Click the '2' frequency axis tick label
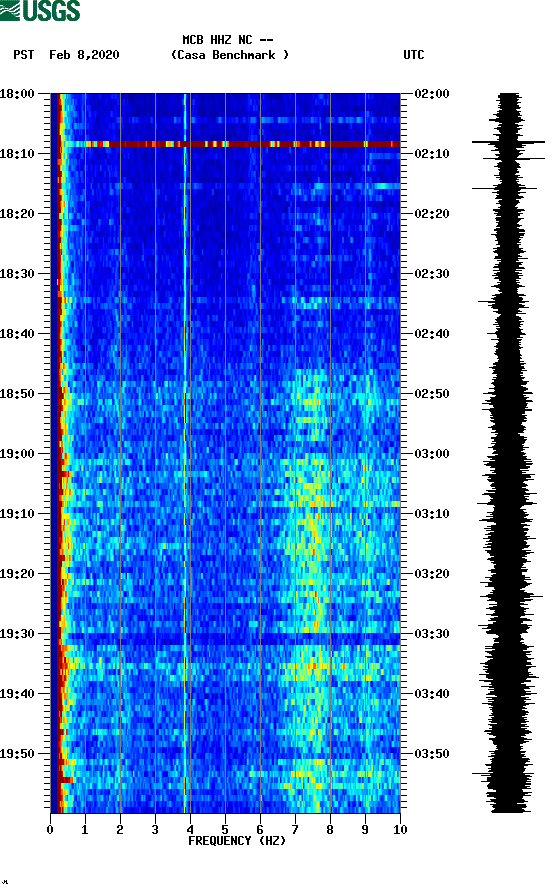 click(120, 830)
